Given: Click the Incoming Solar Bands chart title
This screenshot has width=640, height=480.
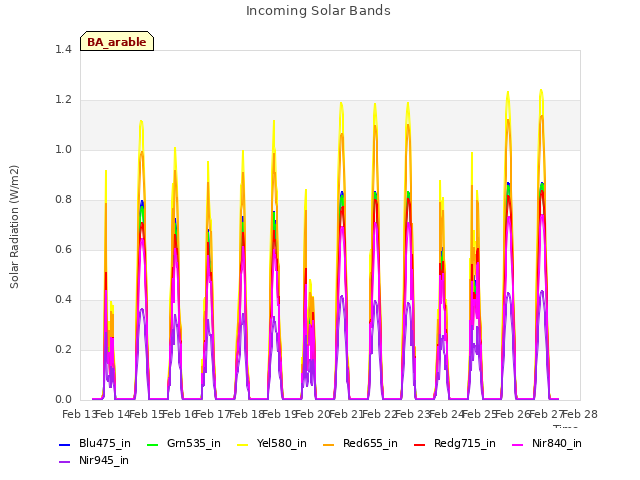Looking at the screenshot, I should (318, 11).
